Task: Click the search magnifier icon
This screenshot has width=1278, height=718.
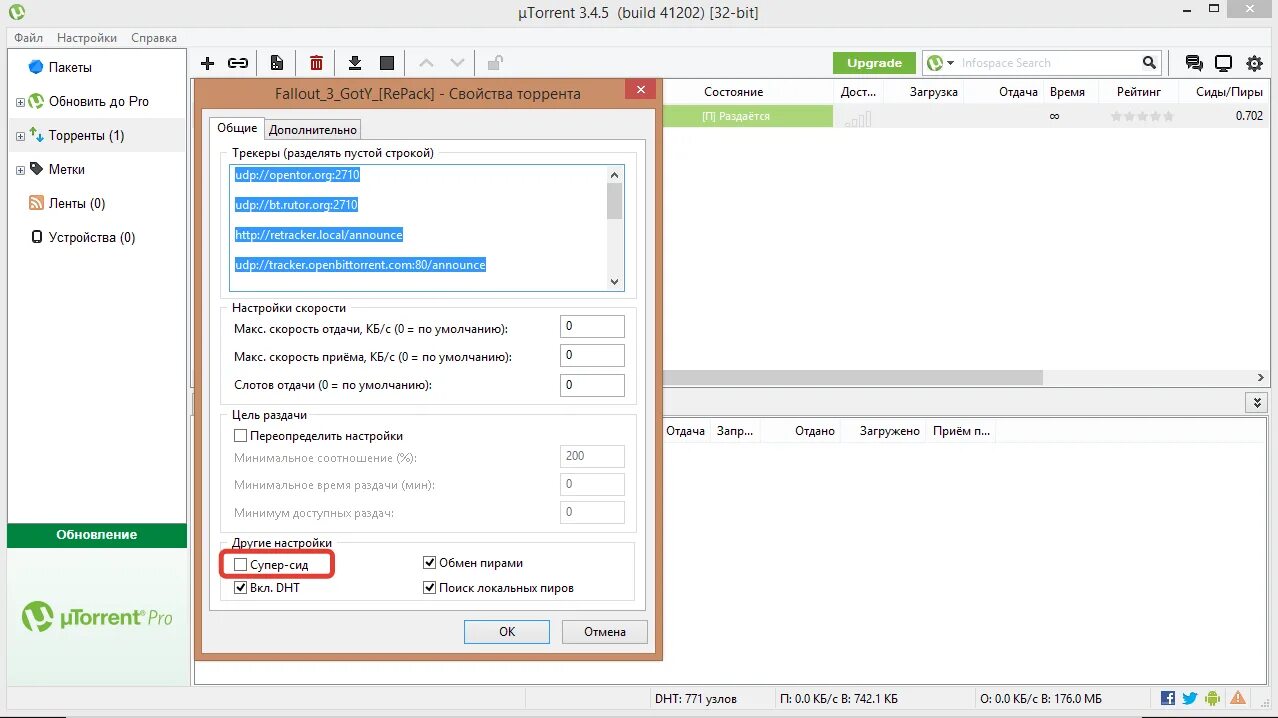Action: (1150, 63)
